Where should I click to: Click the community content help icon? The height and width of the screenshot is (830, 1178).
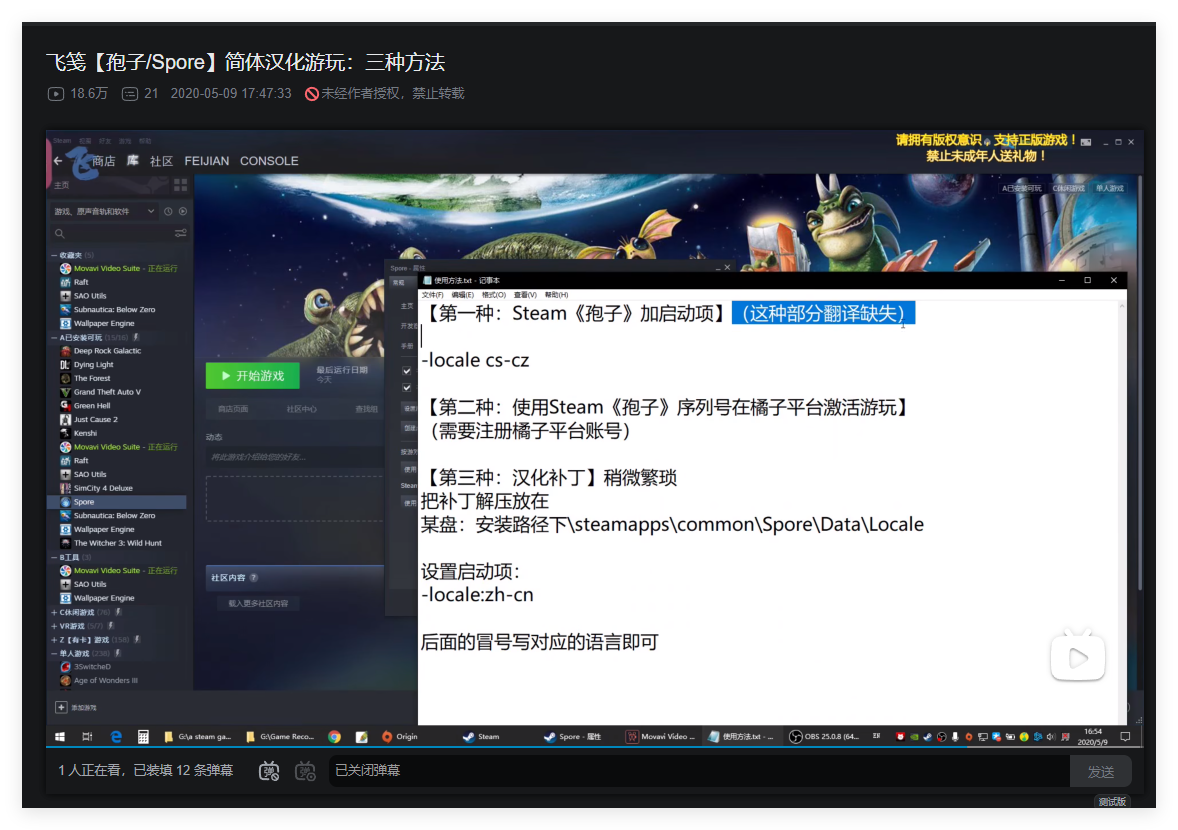[253, 578]
